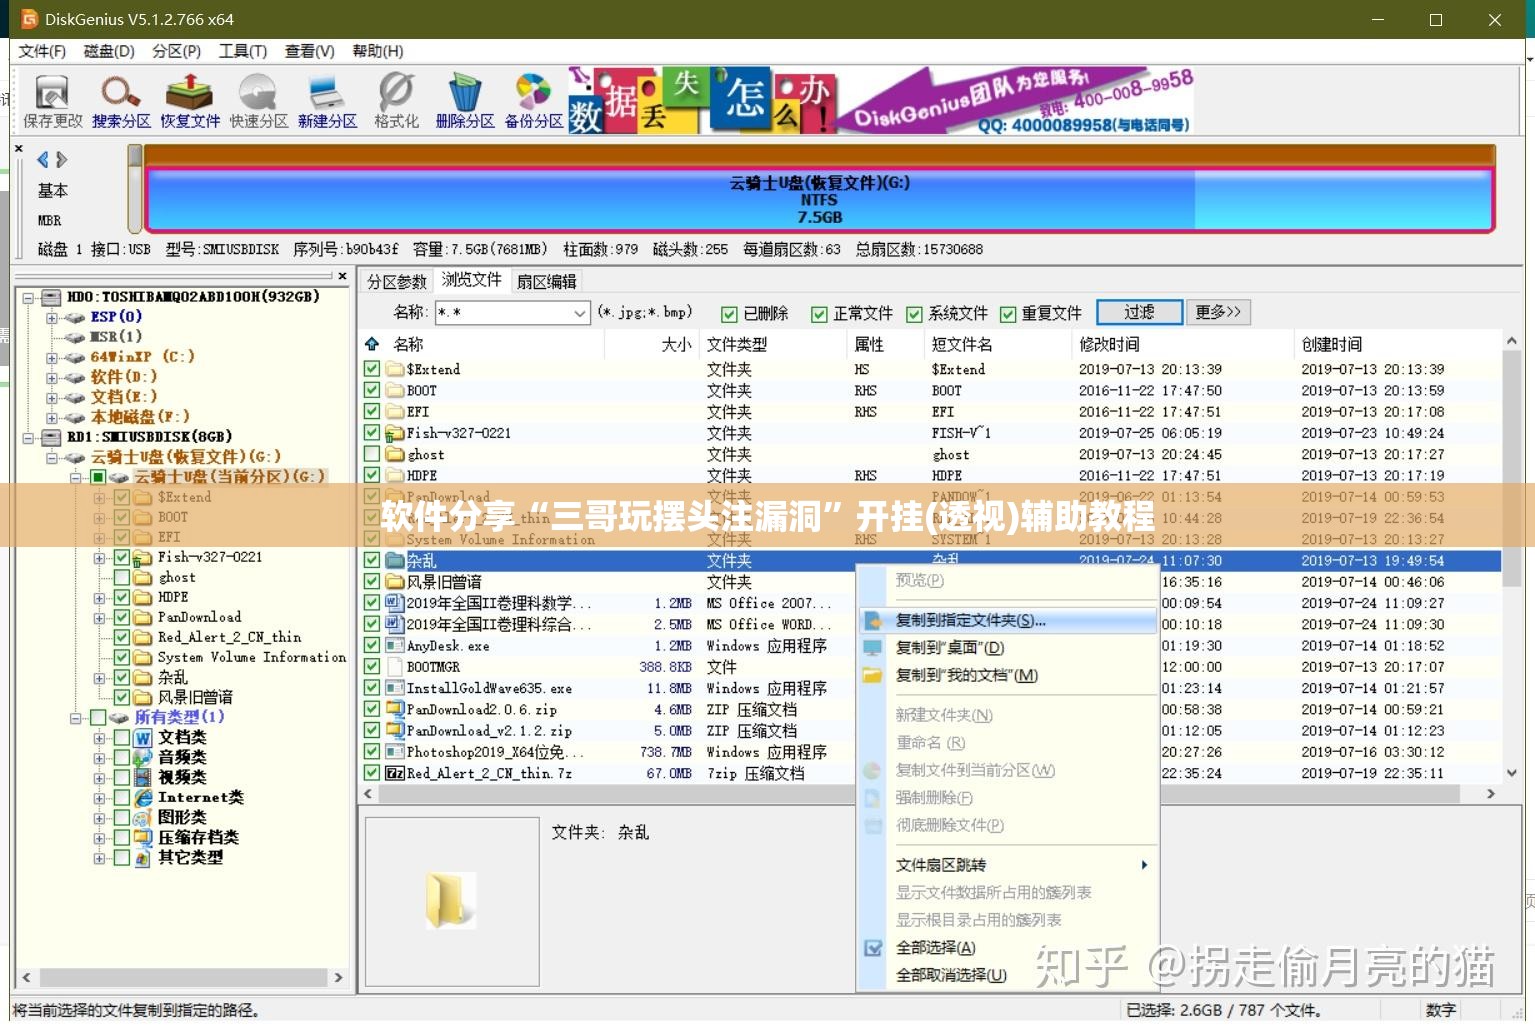
Task: Expand the 软件(D:) partition node
Action: click(52, 377)
